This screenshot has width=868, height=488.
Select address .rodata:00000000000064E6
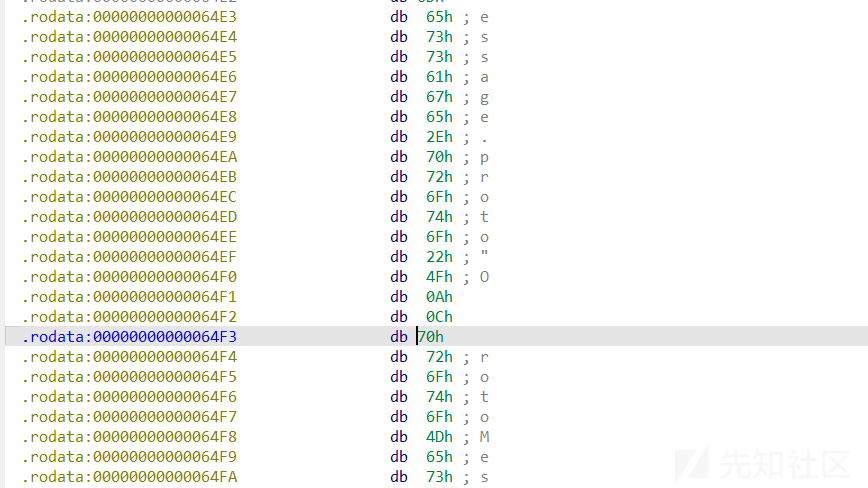pos(129,77)
